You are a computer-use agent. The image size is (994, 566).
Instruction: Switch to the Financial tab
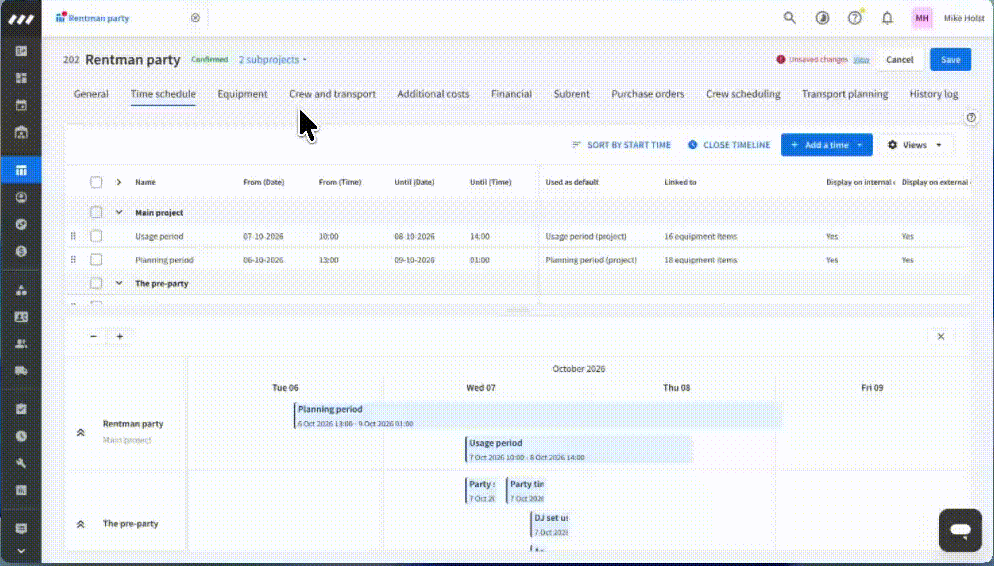511,94
